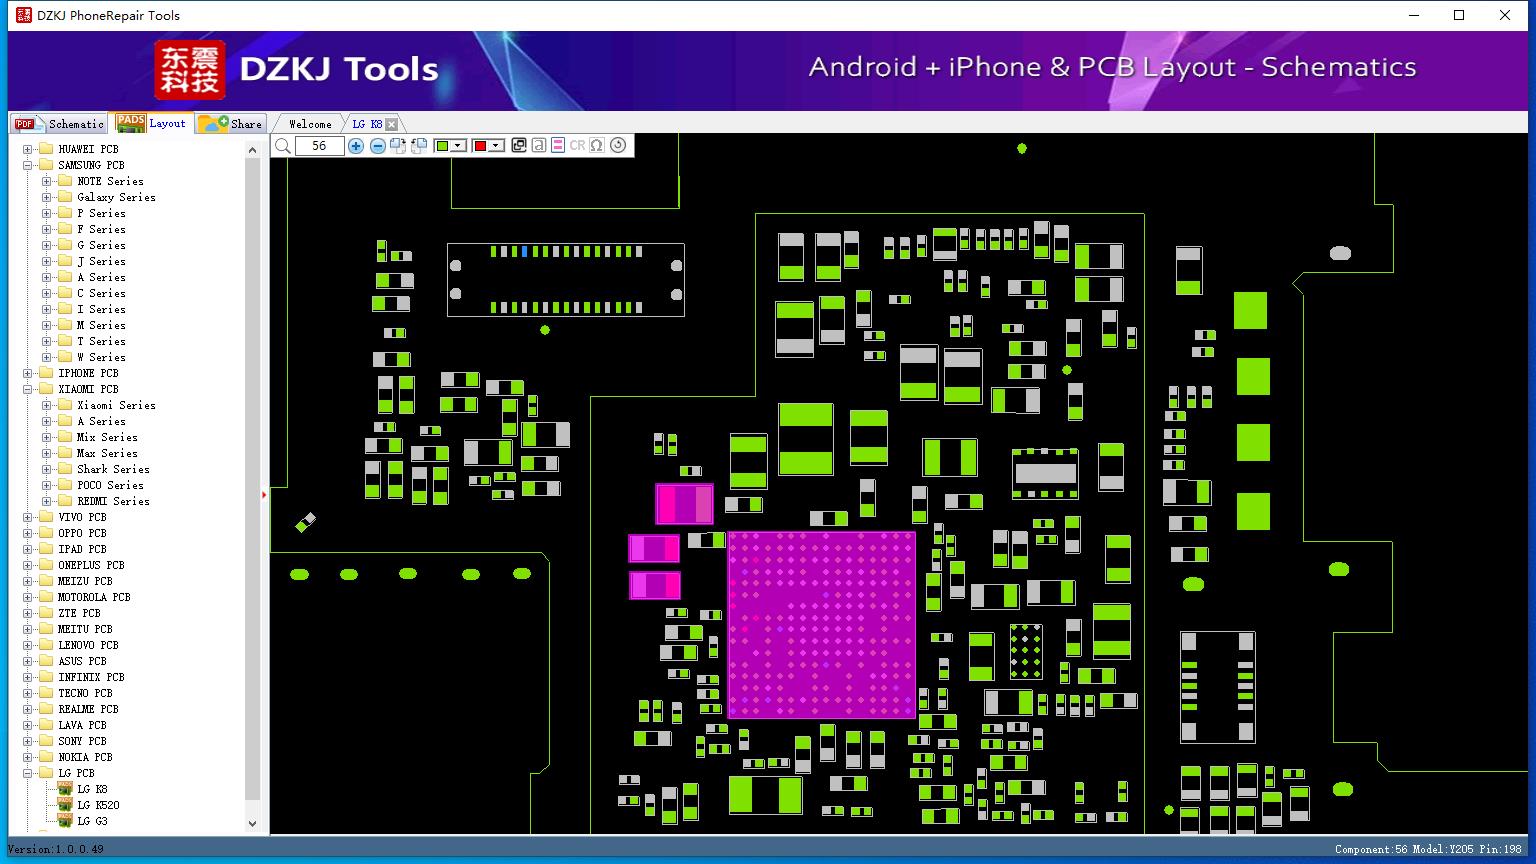This screenshot has height=864, width=1536.
Task: Select the LG K520 entry in the tree
Action: coord(98,805)
